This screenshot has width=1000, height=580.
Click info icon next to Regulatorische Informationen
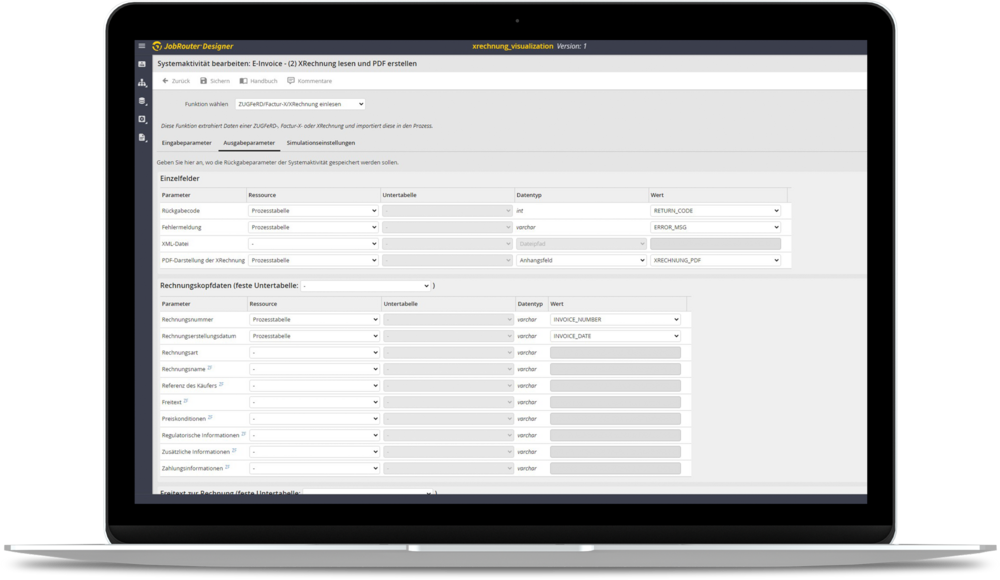244,434
